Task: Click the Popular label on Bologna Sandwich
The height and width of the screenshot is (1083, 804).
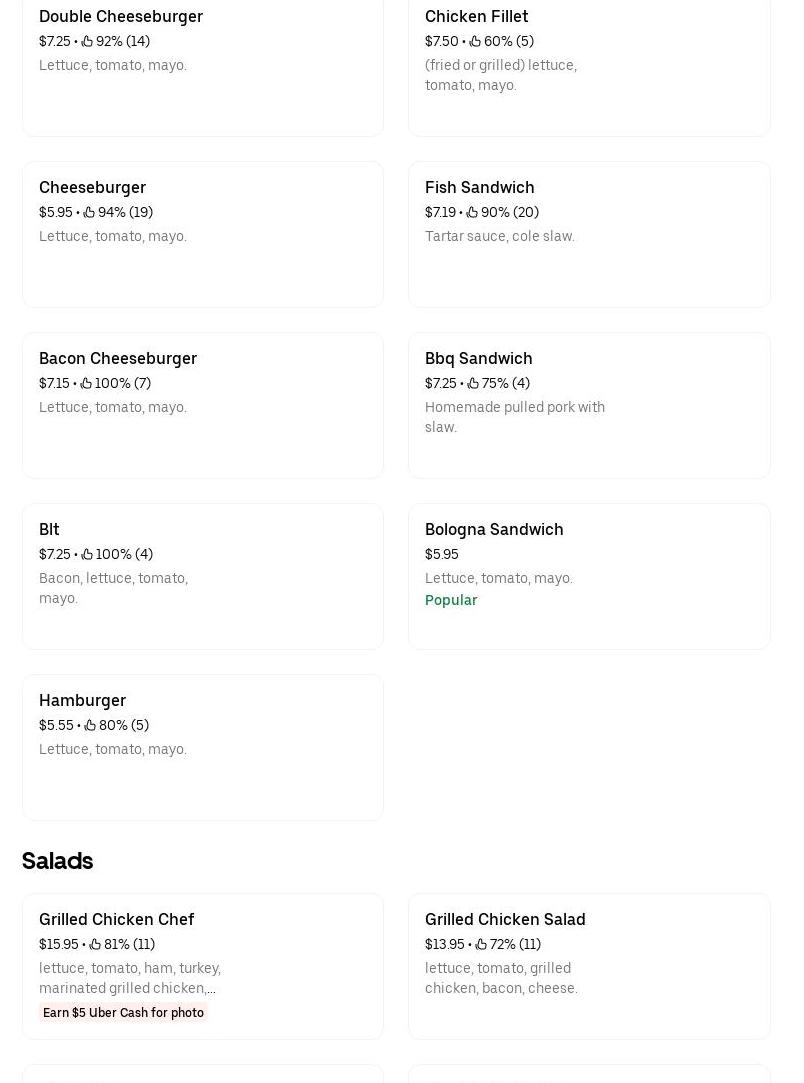Action: pyautogui.click(x=451, y=600)
